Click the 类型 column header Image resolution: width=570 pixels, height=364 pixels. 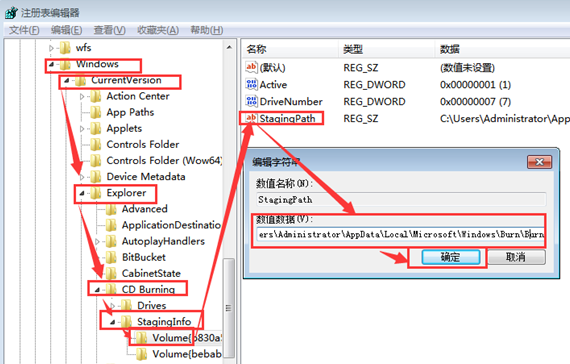tap(386, 49)
